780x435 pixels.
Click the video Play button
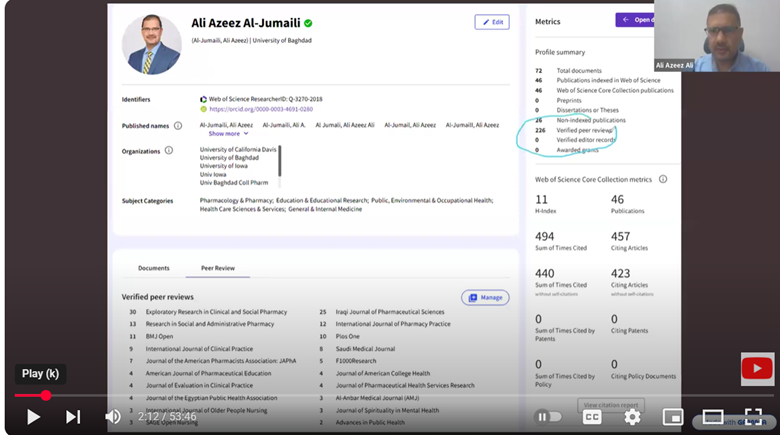[33, 417]
